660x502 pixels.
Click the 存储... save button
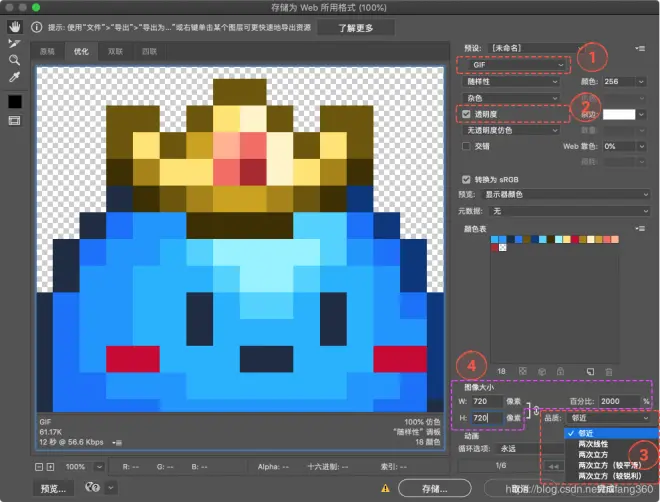pyautogui.click(x=434, y=488)
